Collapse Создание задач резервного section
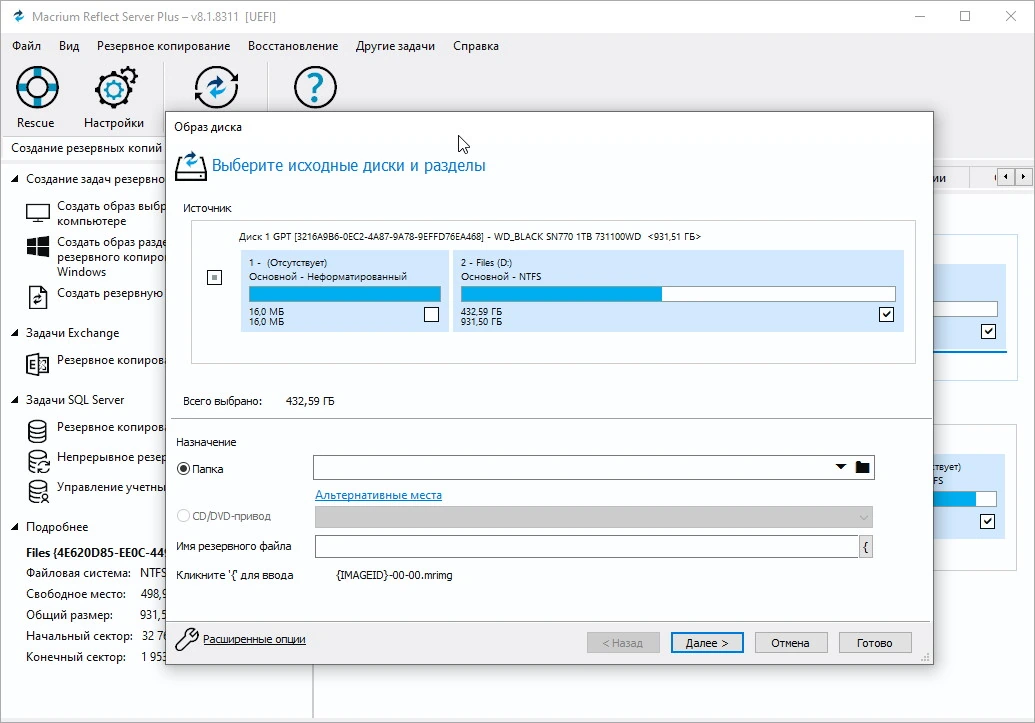Viewport: 1035px width, 723px height. tap(15, 179)
